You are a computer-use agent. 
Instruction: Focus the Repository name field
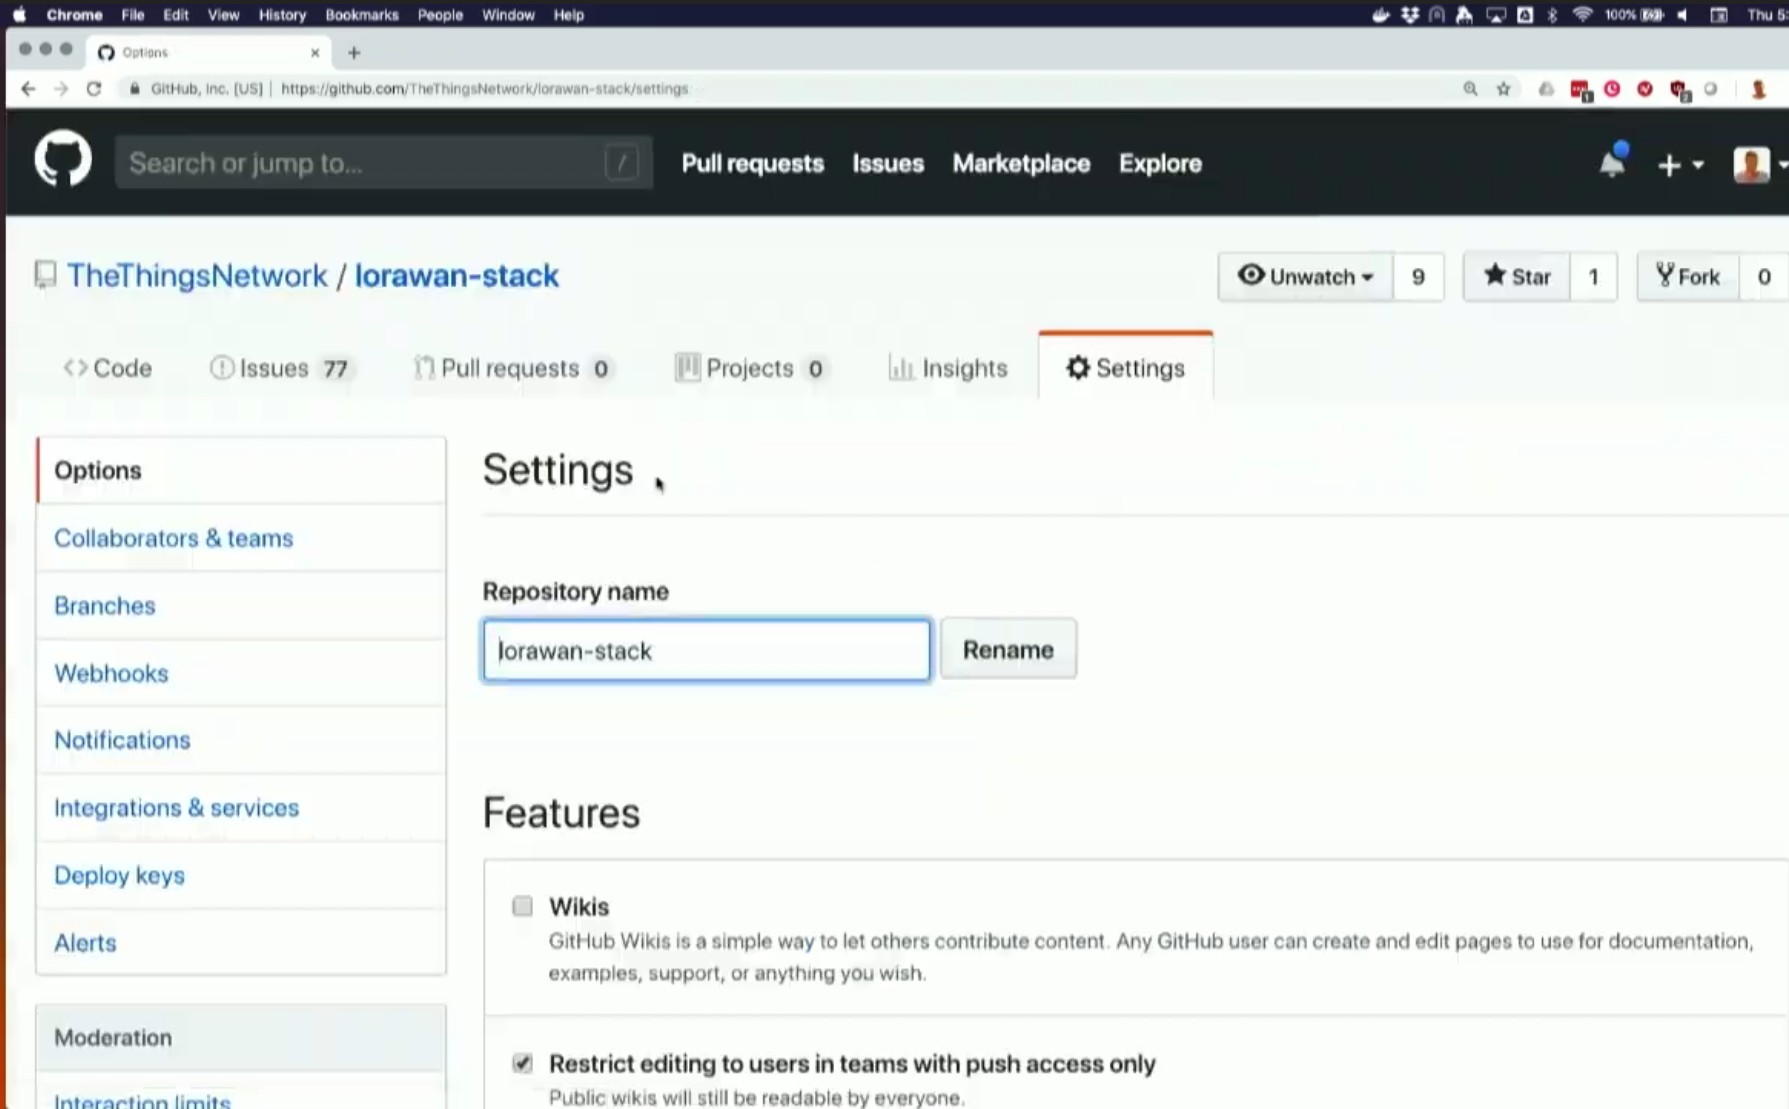pos(707,650)
